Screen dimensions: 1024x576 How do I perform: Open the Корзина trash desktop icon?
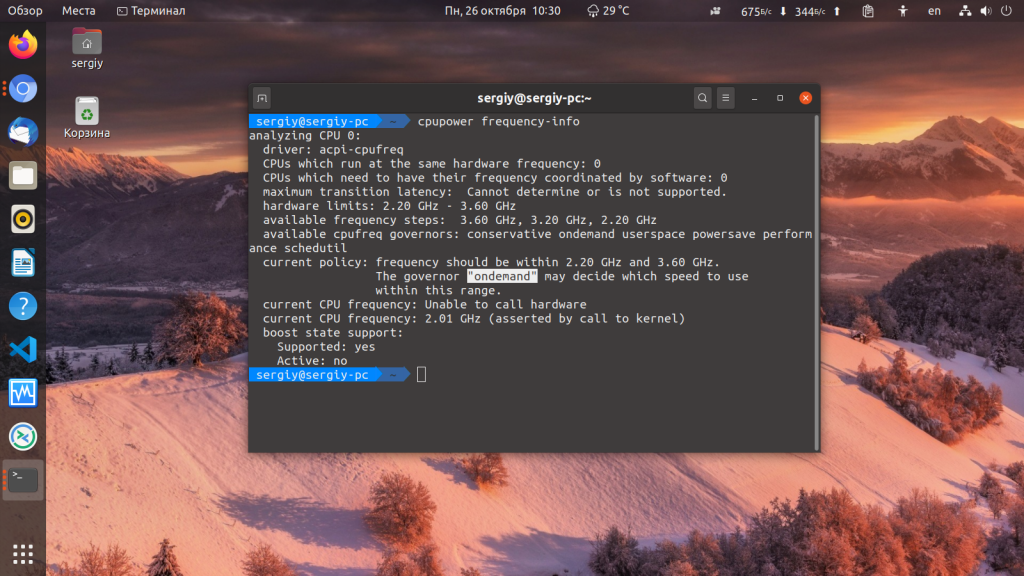point(87,118)
